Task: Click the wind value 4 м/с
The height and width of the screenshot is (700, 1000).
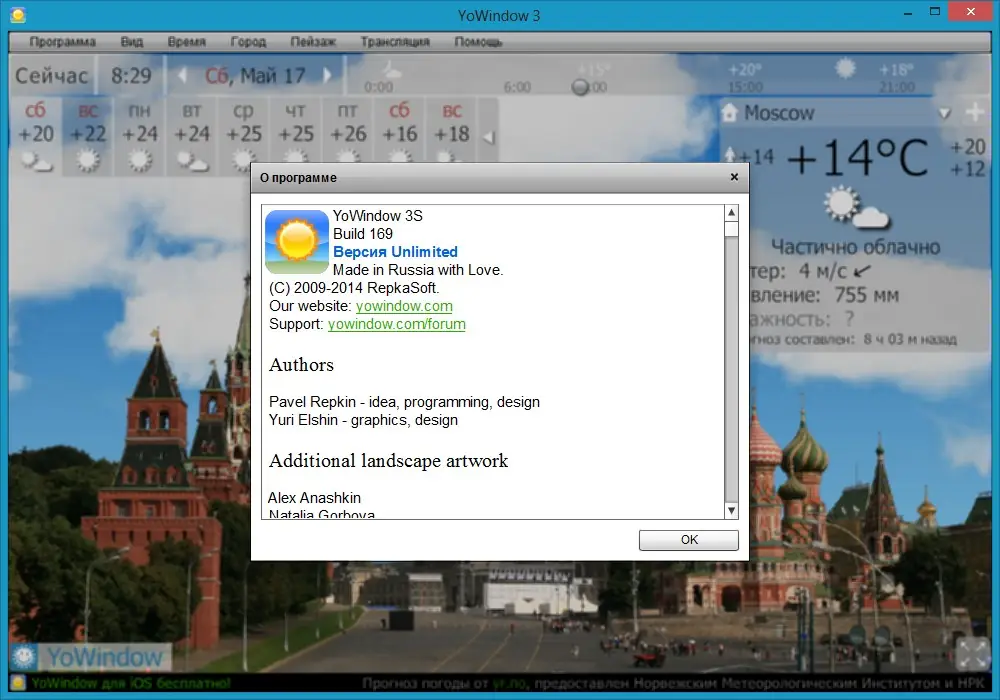Action: (x=823, y=271)
